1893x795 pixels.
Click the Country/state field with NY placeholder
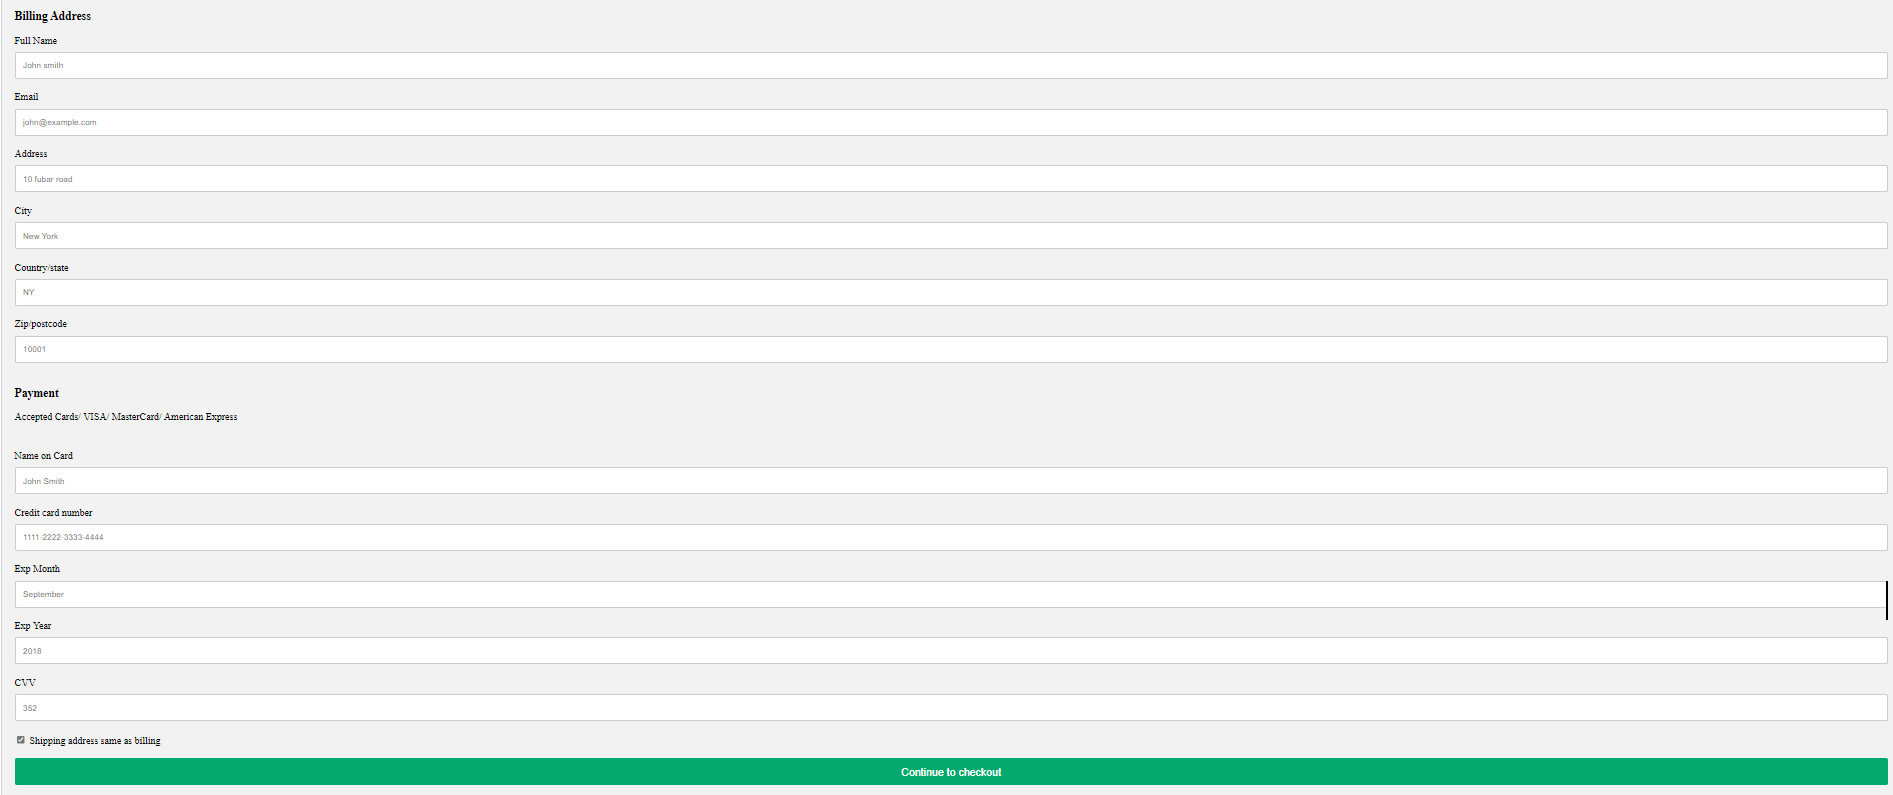tap(950, 293)
